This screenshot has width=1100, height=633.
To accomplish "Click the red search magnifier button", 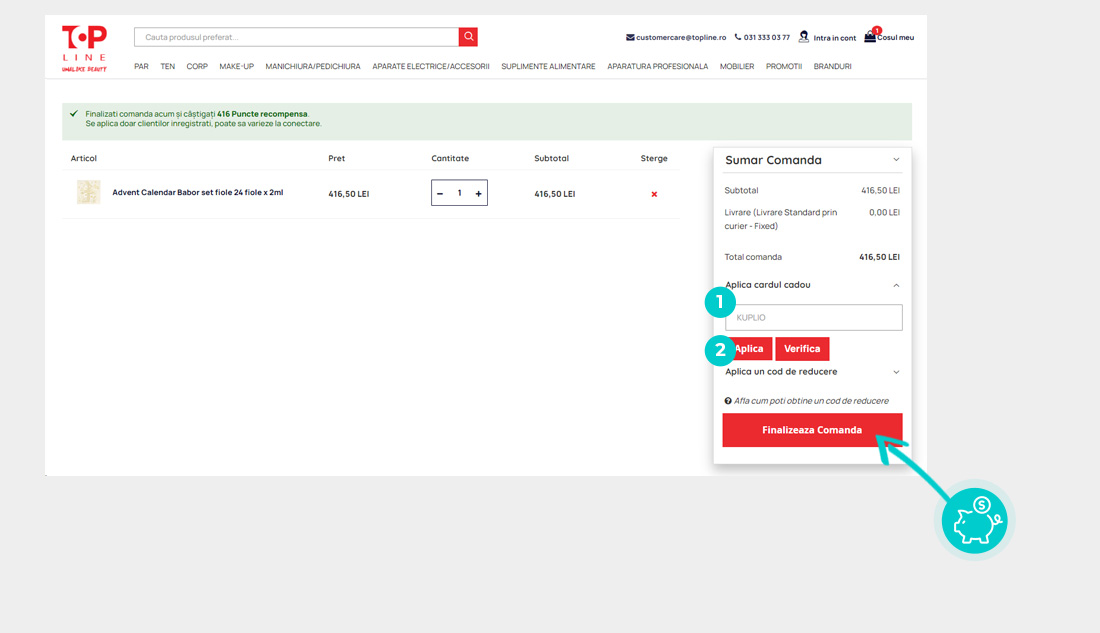I will (x=468, y=37).
